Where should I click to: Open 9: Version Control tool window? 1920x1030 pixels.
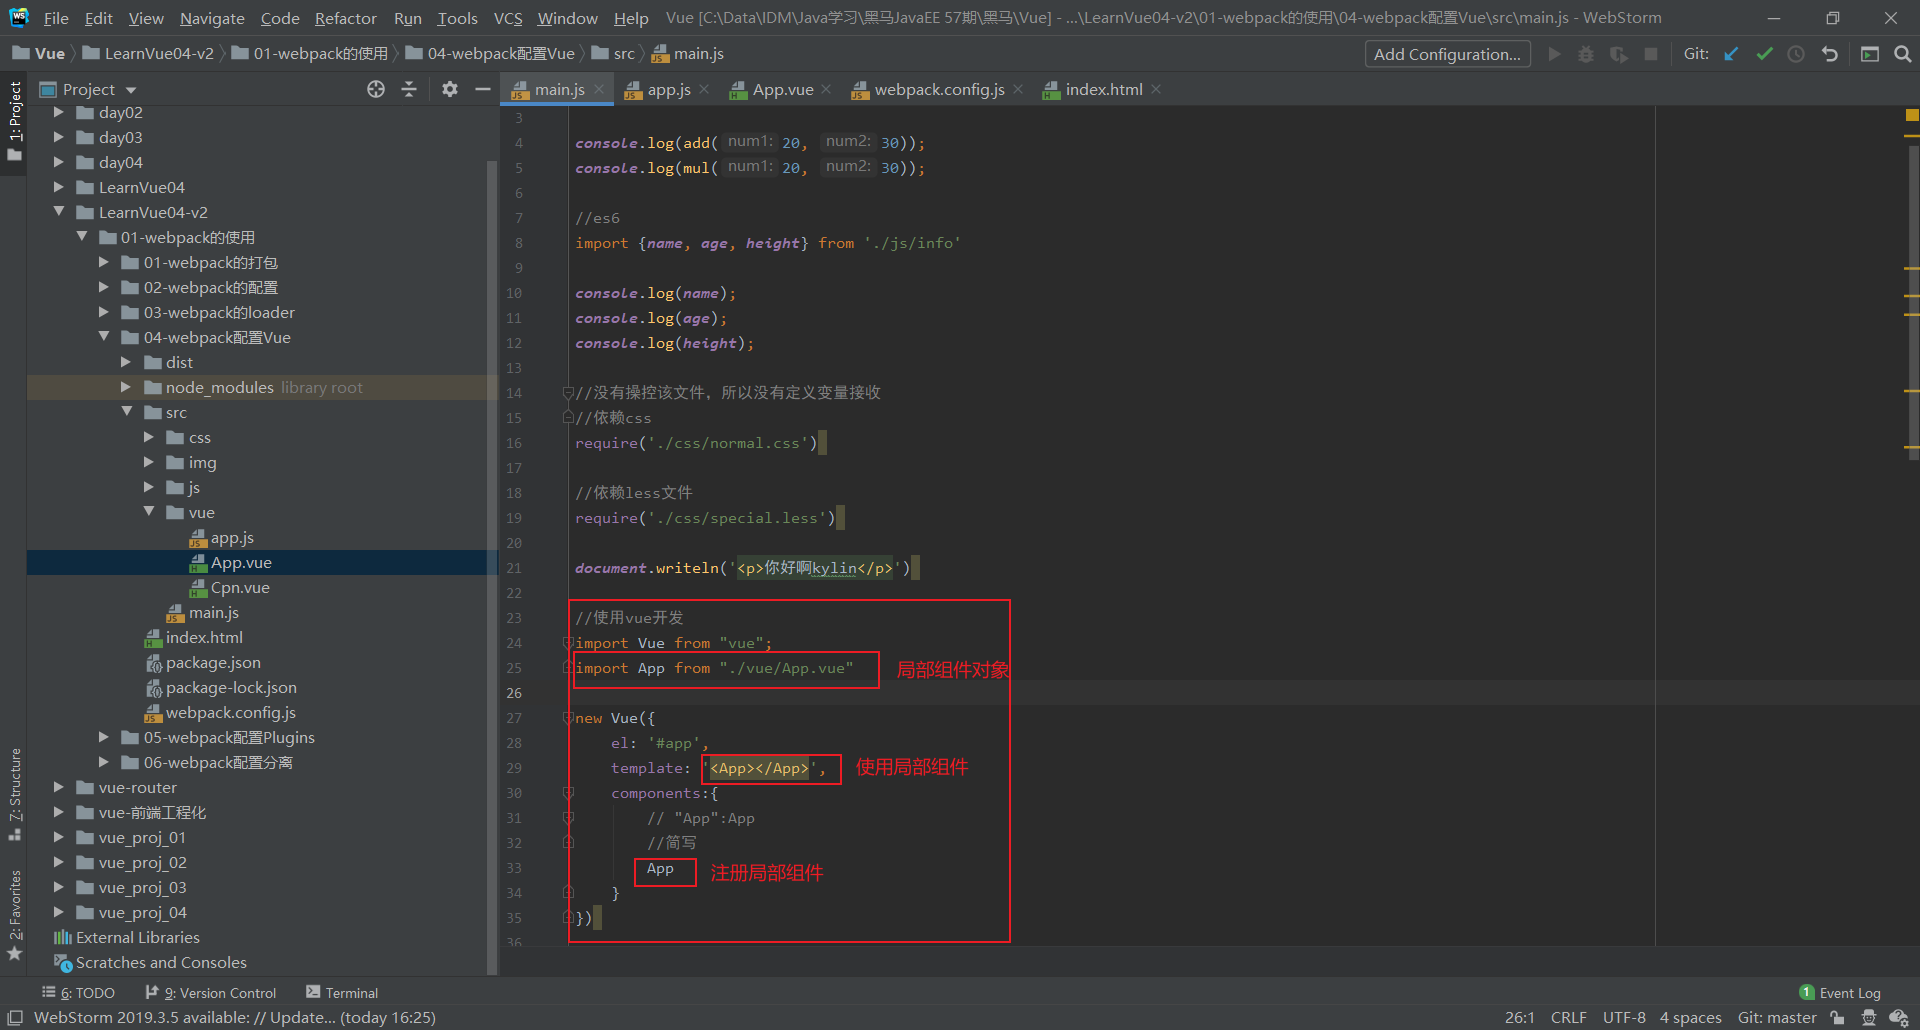[x=211, y=993]
